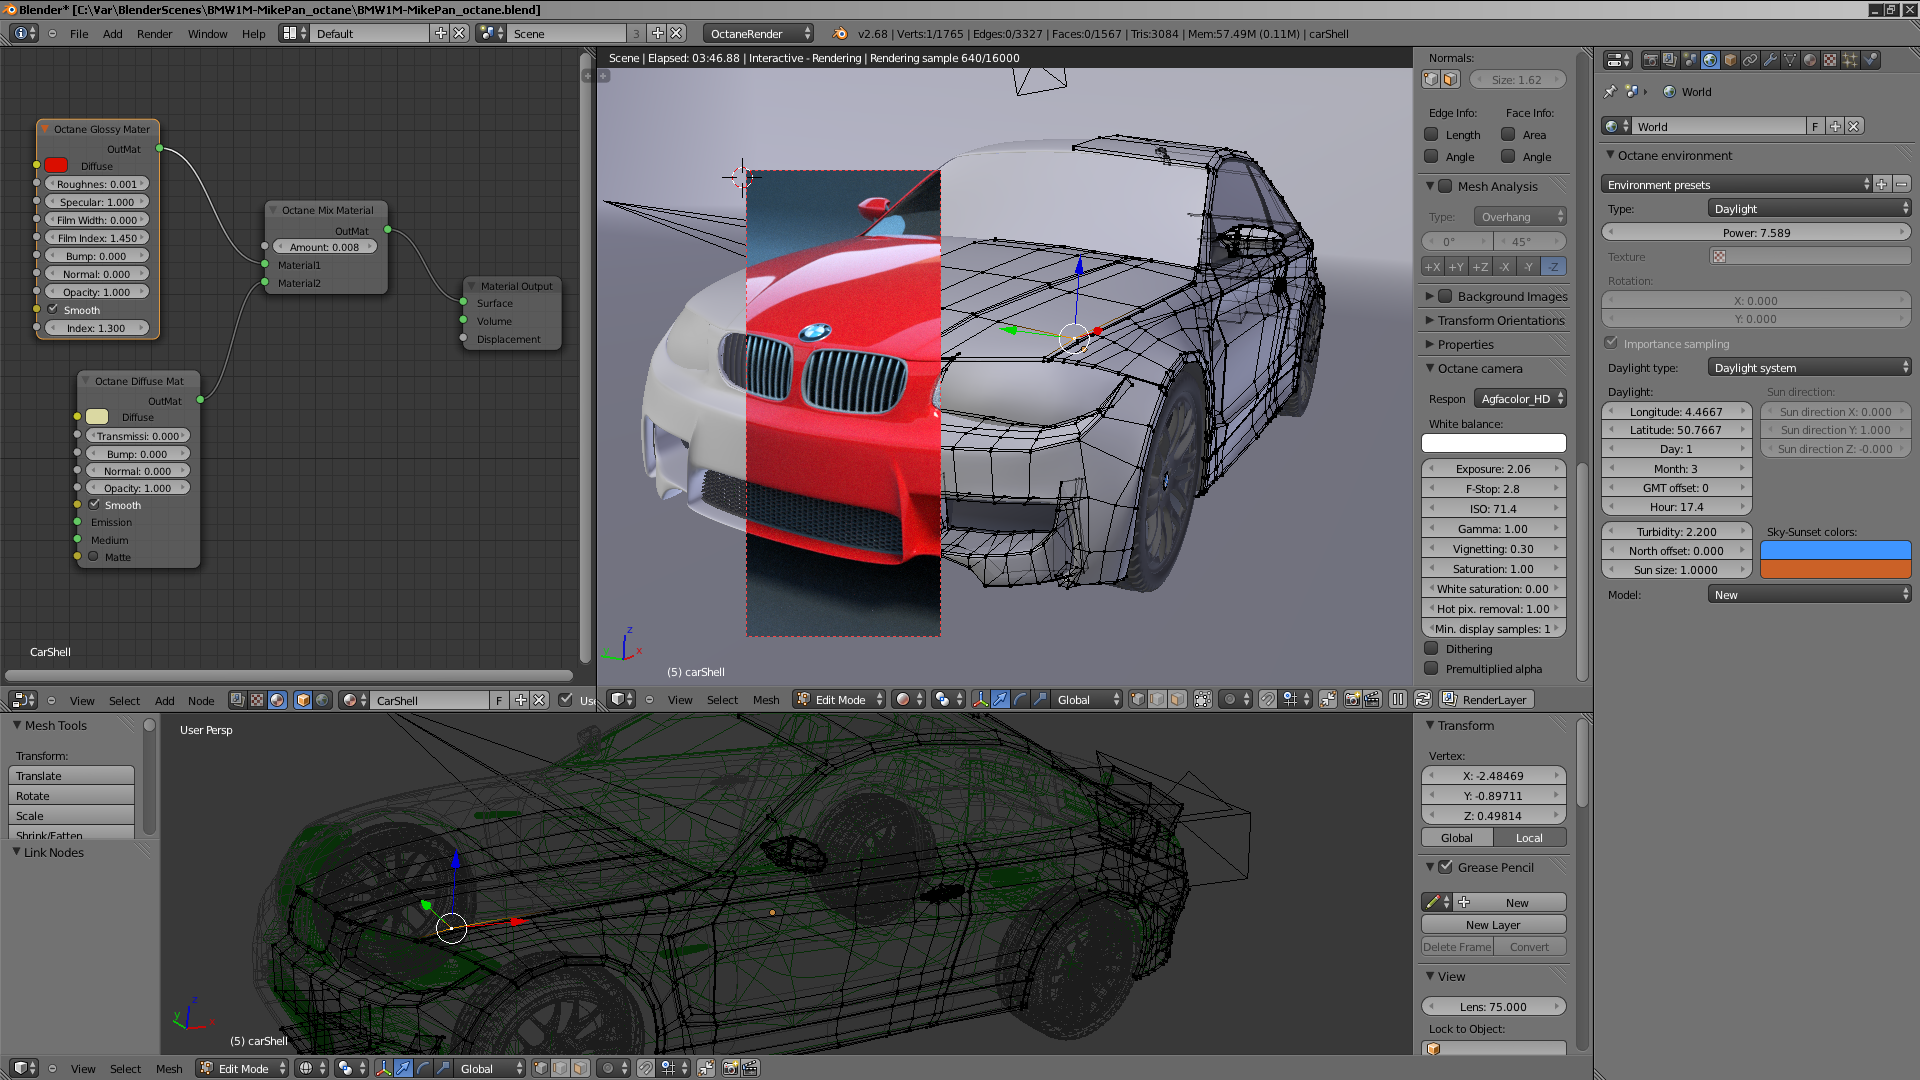Click the Translate transform button

tap(71, 776)
